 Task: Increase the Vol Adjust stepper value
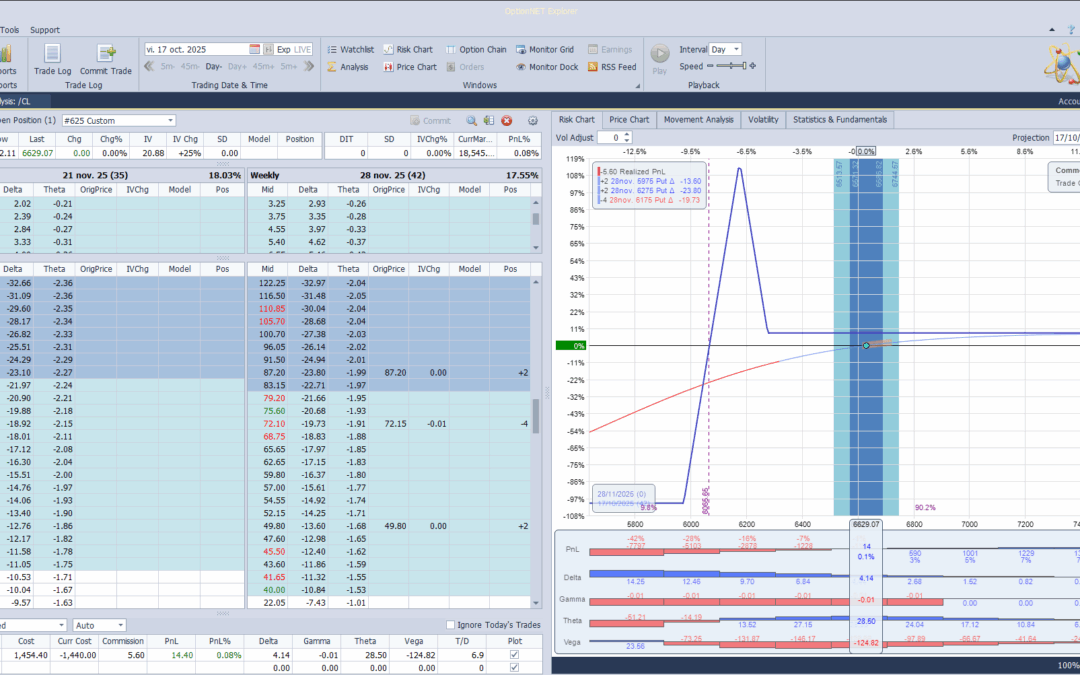point(627,134)
